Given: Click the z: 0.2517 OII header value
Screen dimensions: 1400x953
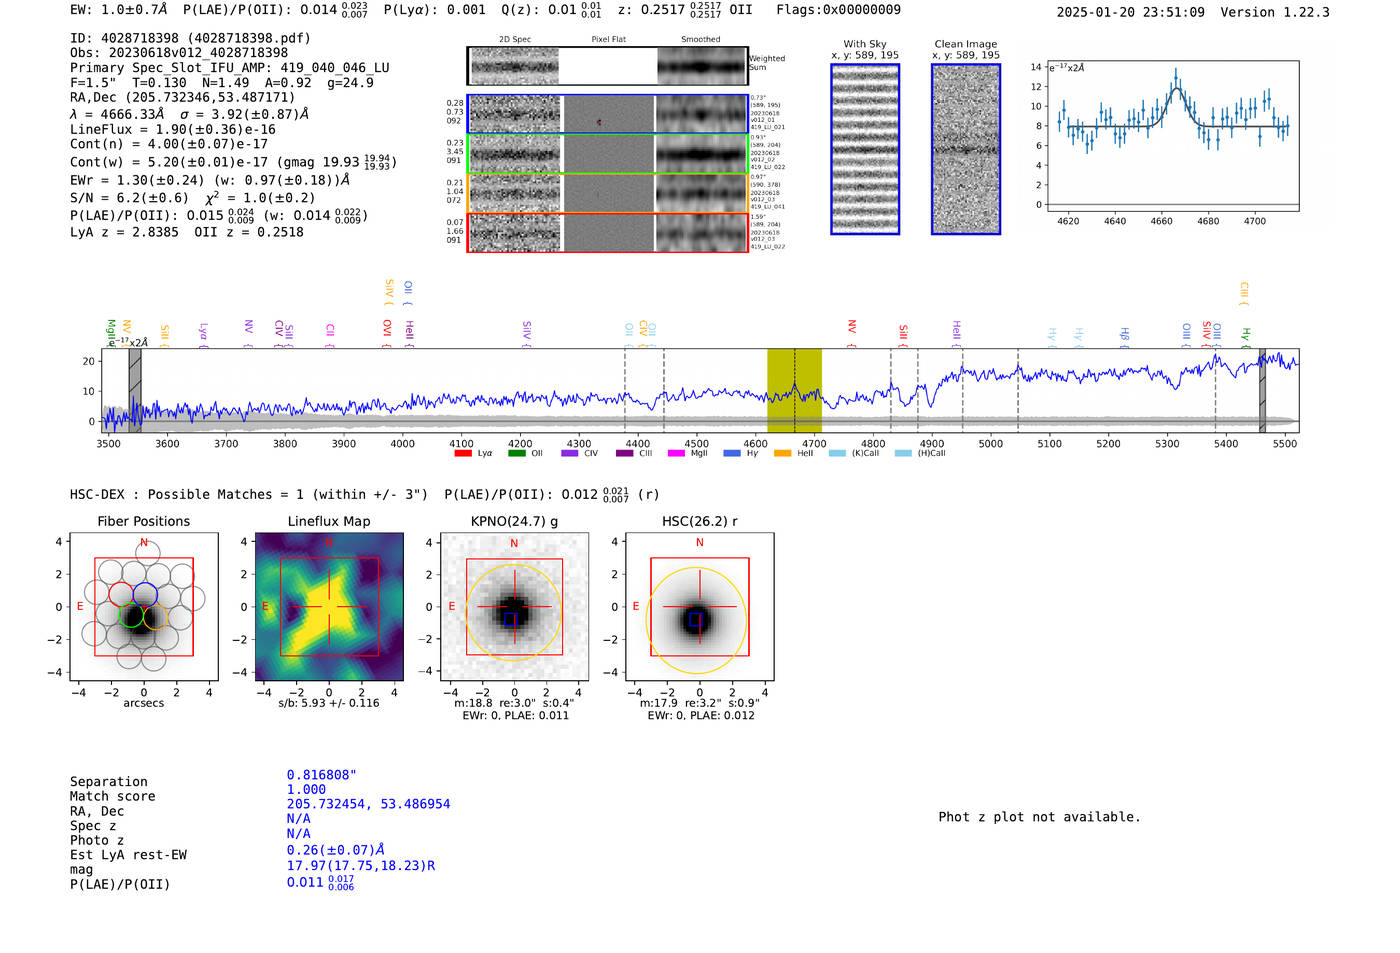Looking at the screenshot, I should coord(685,10).
